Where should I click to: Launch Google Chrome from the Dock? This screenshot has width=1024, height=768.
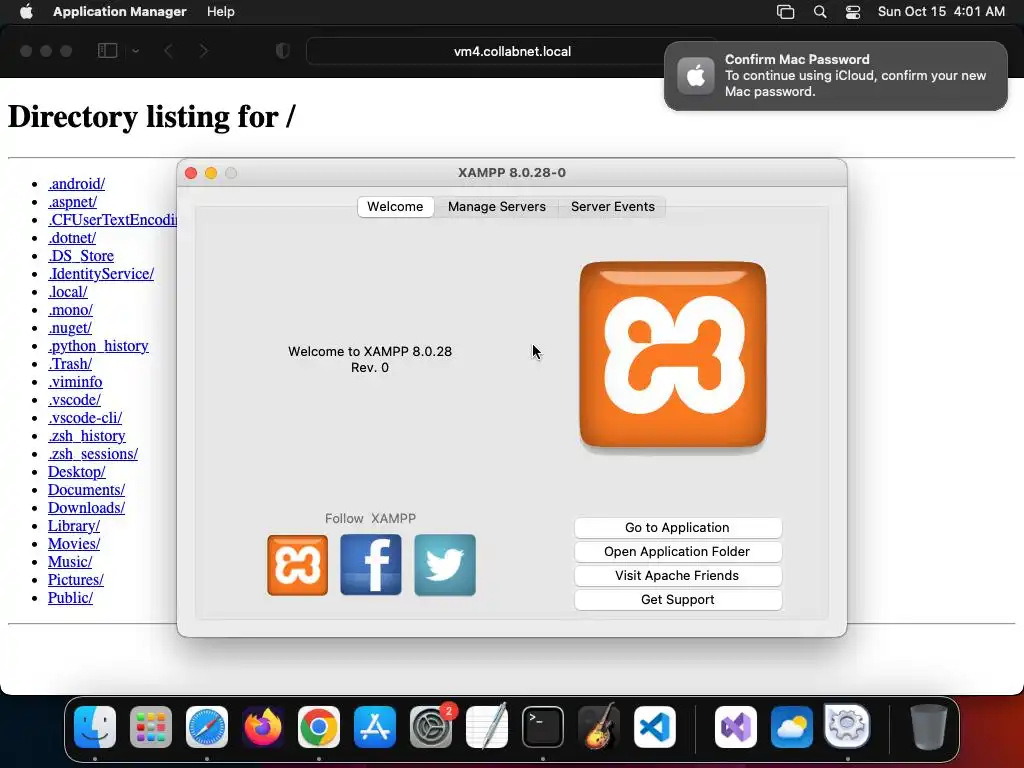point(319,727)
